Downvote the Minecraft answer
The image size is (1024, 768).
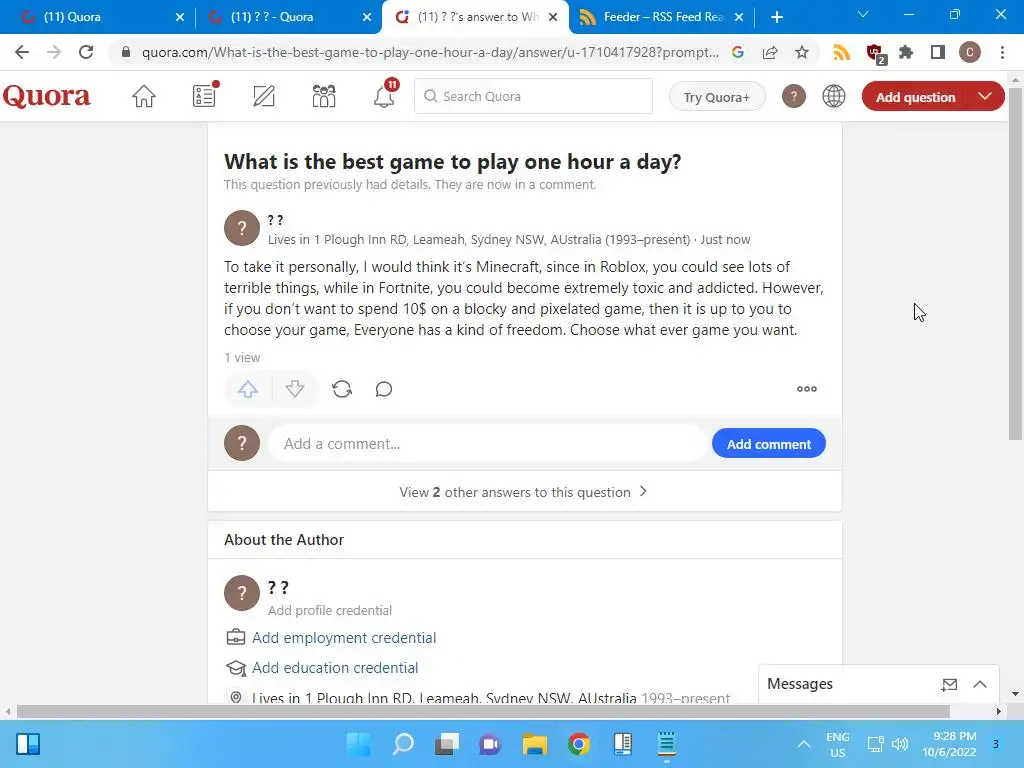(295, 389)
